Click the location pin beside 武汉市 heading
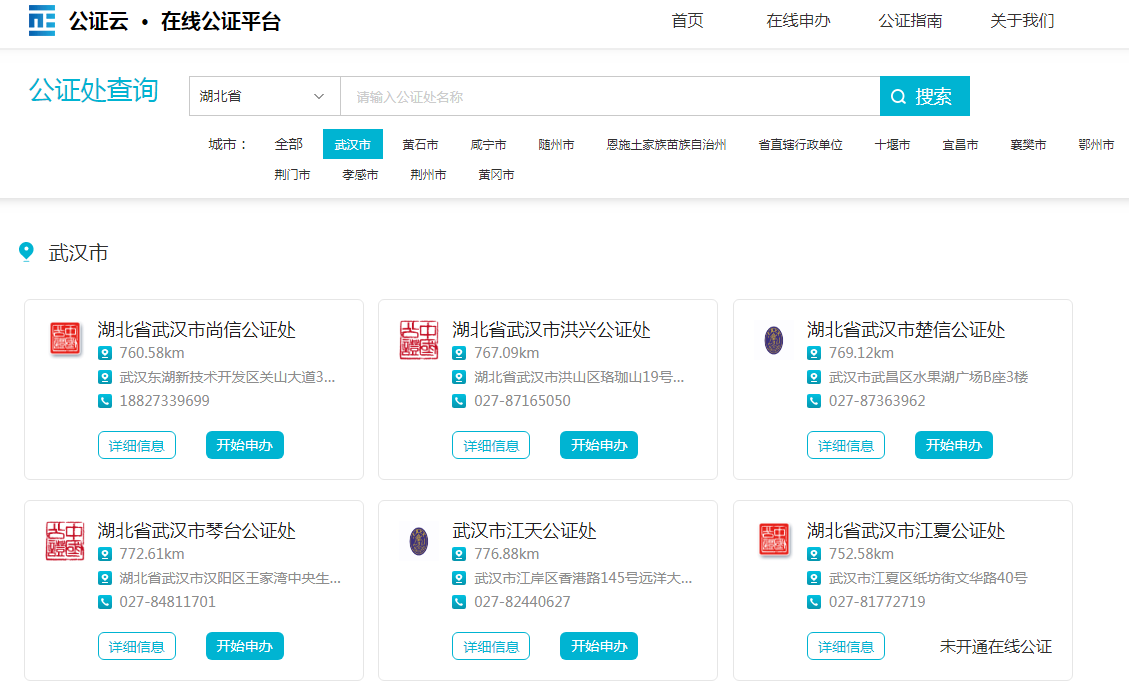This screenshot has height=694, width=1129. click(27, 252)
